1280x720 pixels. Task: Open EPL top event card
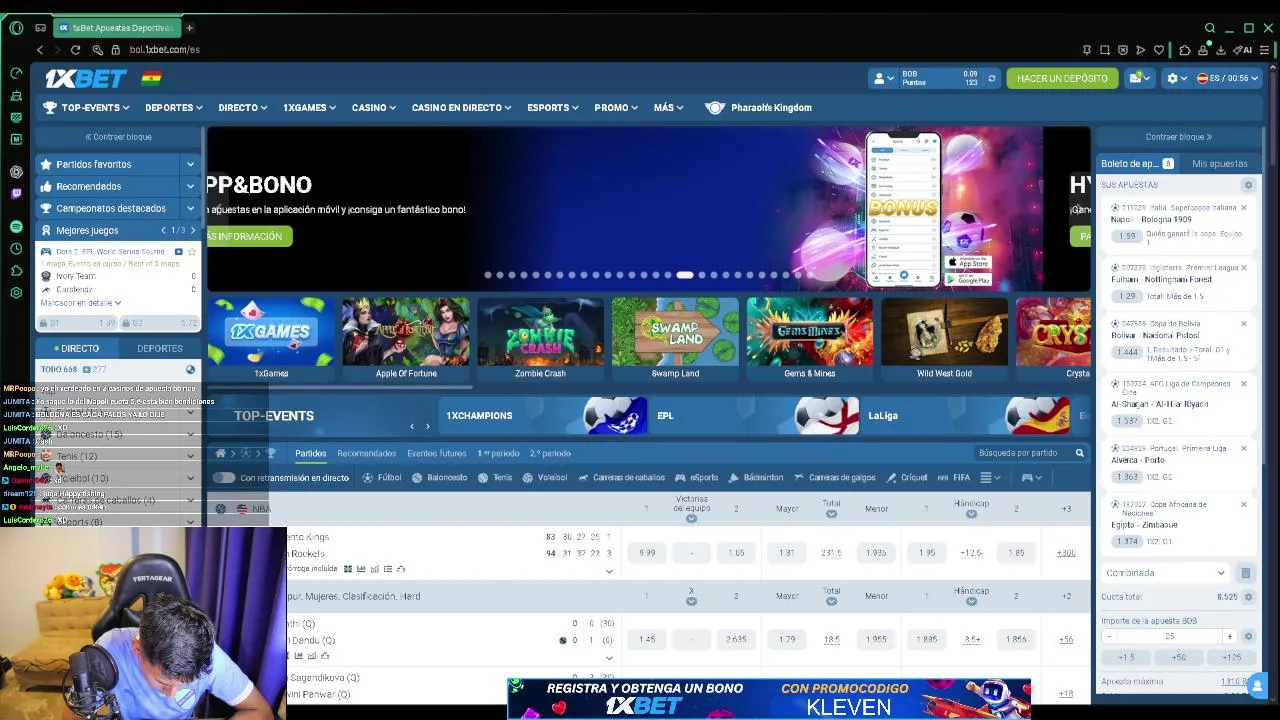tap(755, 416)
